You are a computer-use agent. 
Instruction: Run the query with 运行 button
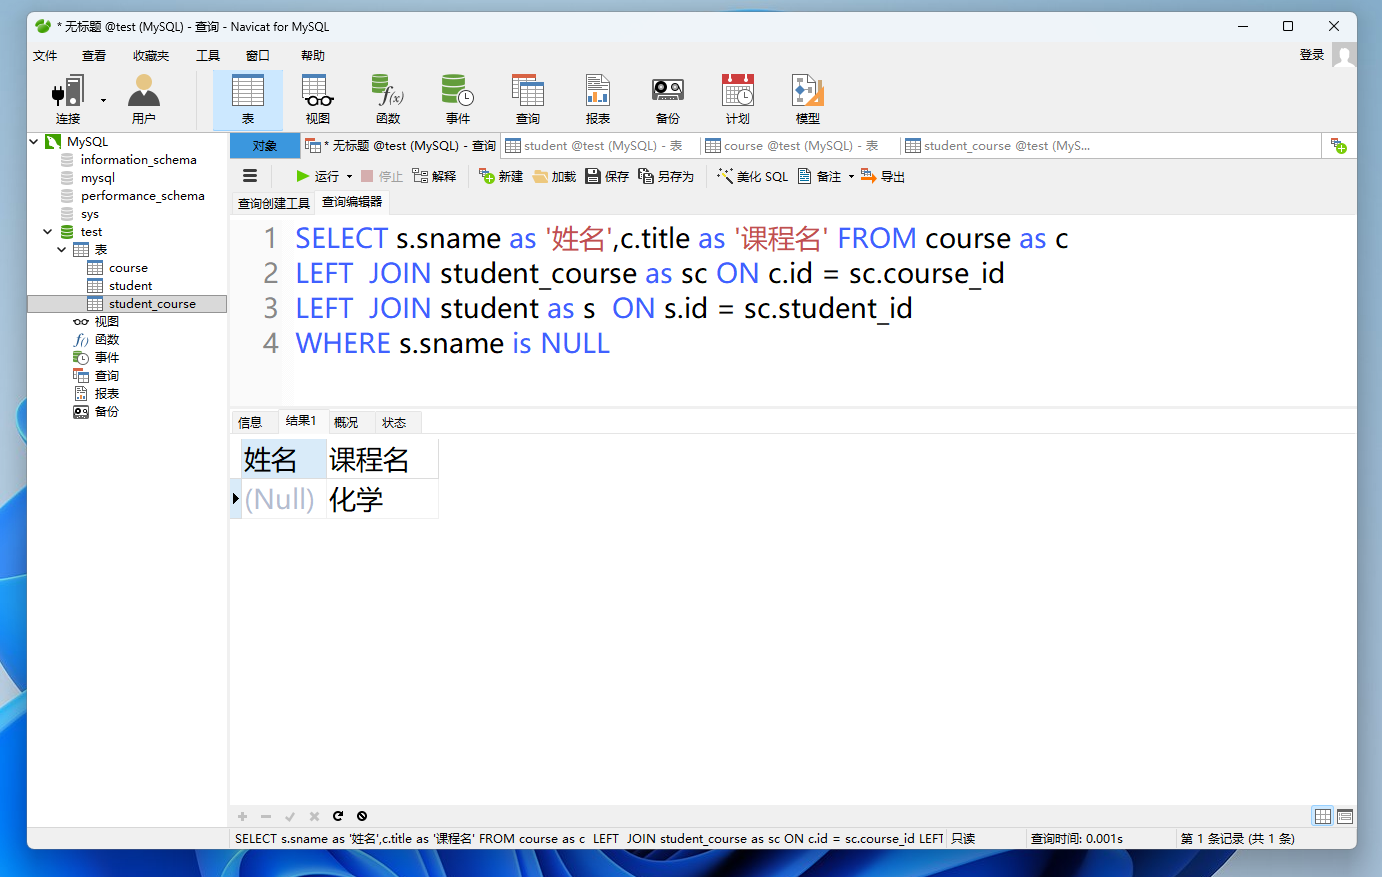318,176
